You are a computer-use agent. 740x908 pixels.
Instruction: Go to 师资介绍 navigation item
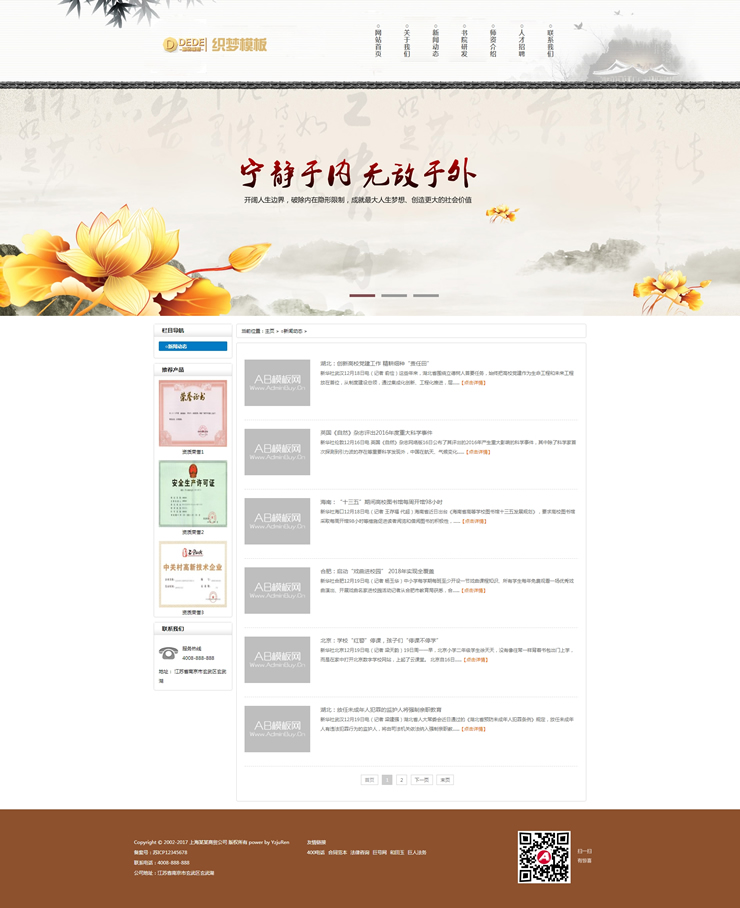click(x=493, y=42)
